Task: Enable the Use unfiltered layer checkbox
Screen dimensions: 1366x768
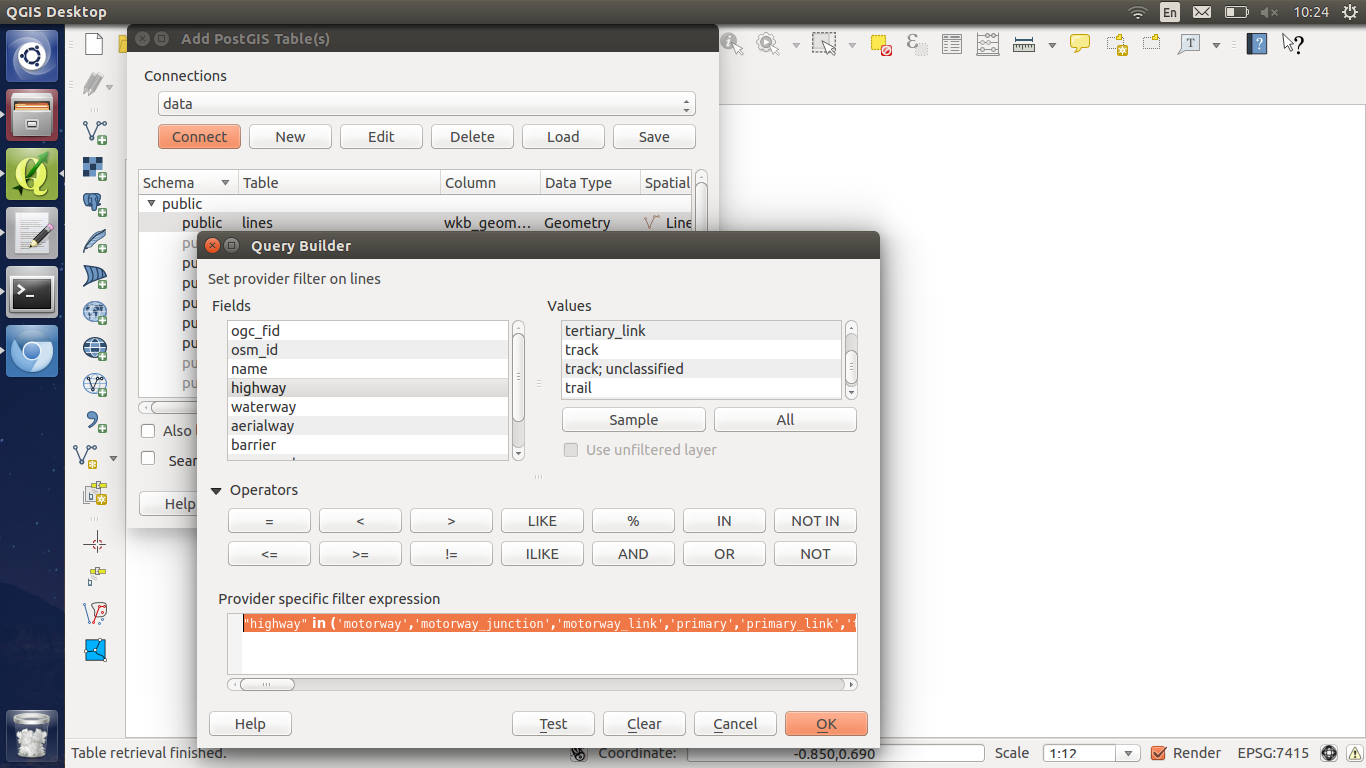Action: tap(571, 450)
